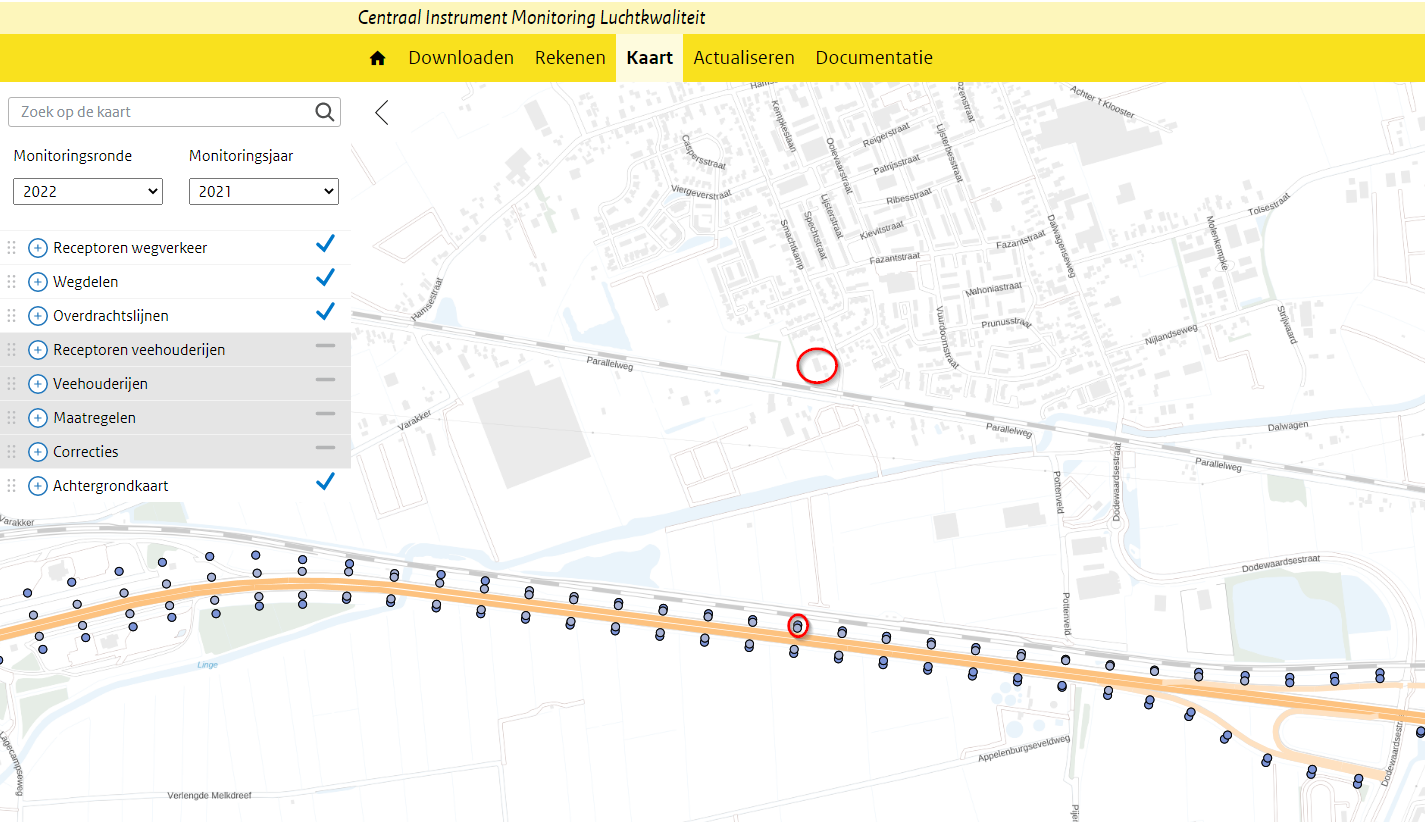
Task: Click the Zoek op de kaart field
Action: pyautogui.click(x=160, y=112)
